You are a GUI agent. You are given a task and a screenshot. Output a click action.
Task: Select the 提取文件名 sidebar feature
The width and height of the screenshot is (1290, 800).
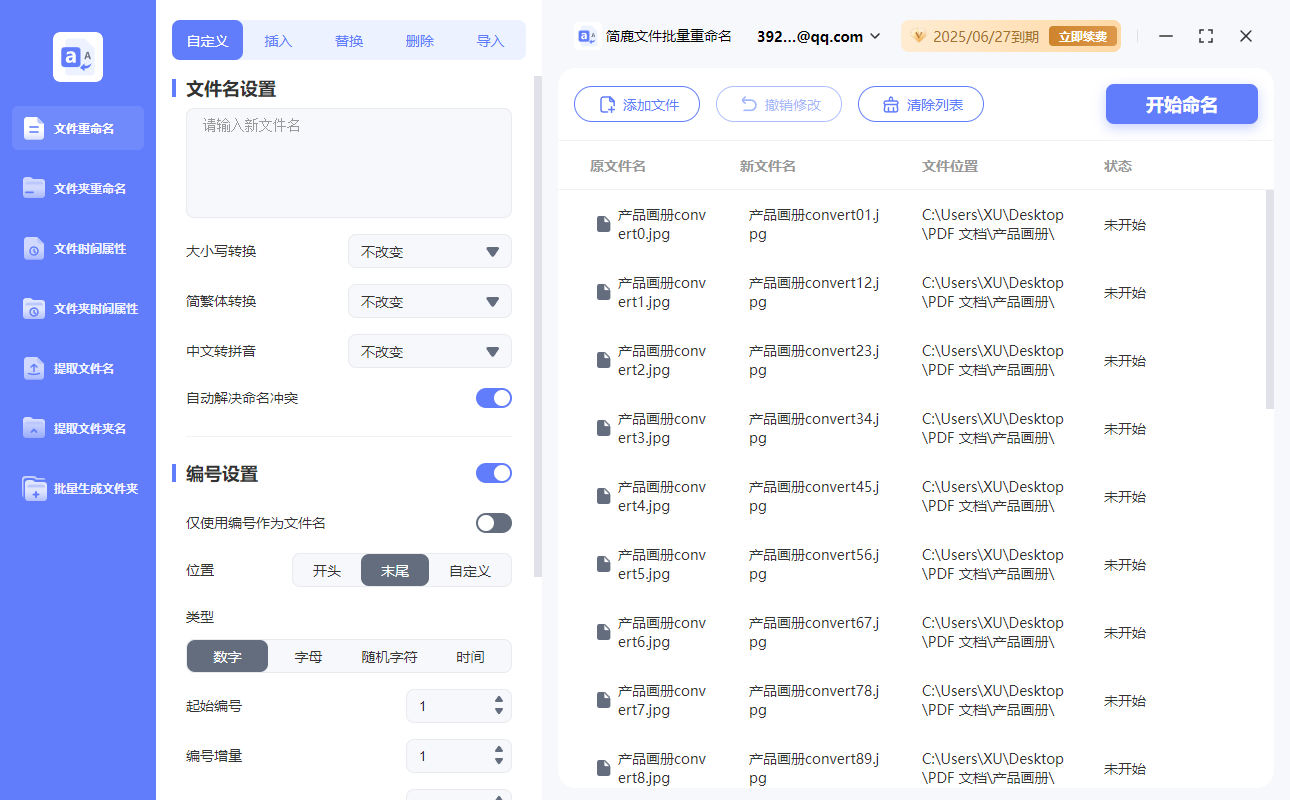(x=77, y=368)
